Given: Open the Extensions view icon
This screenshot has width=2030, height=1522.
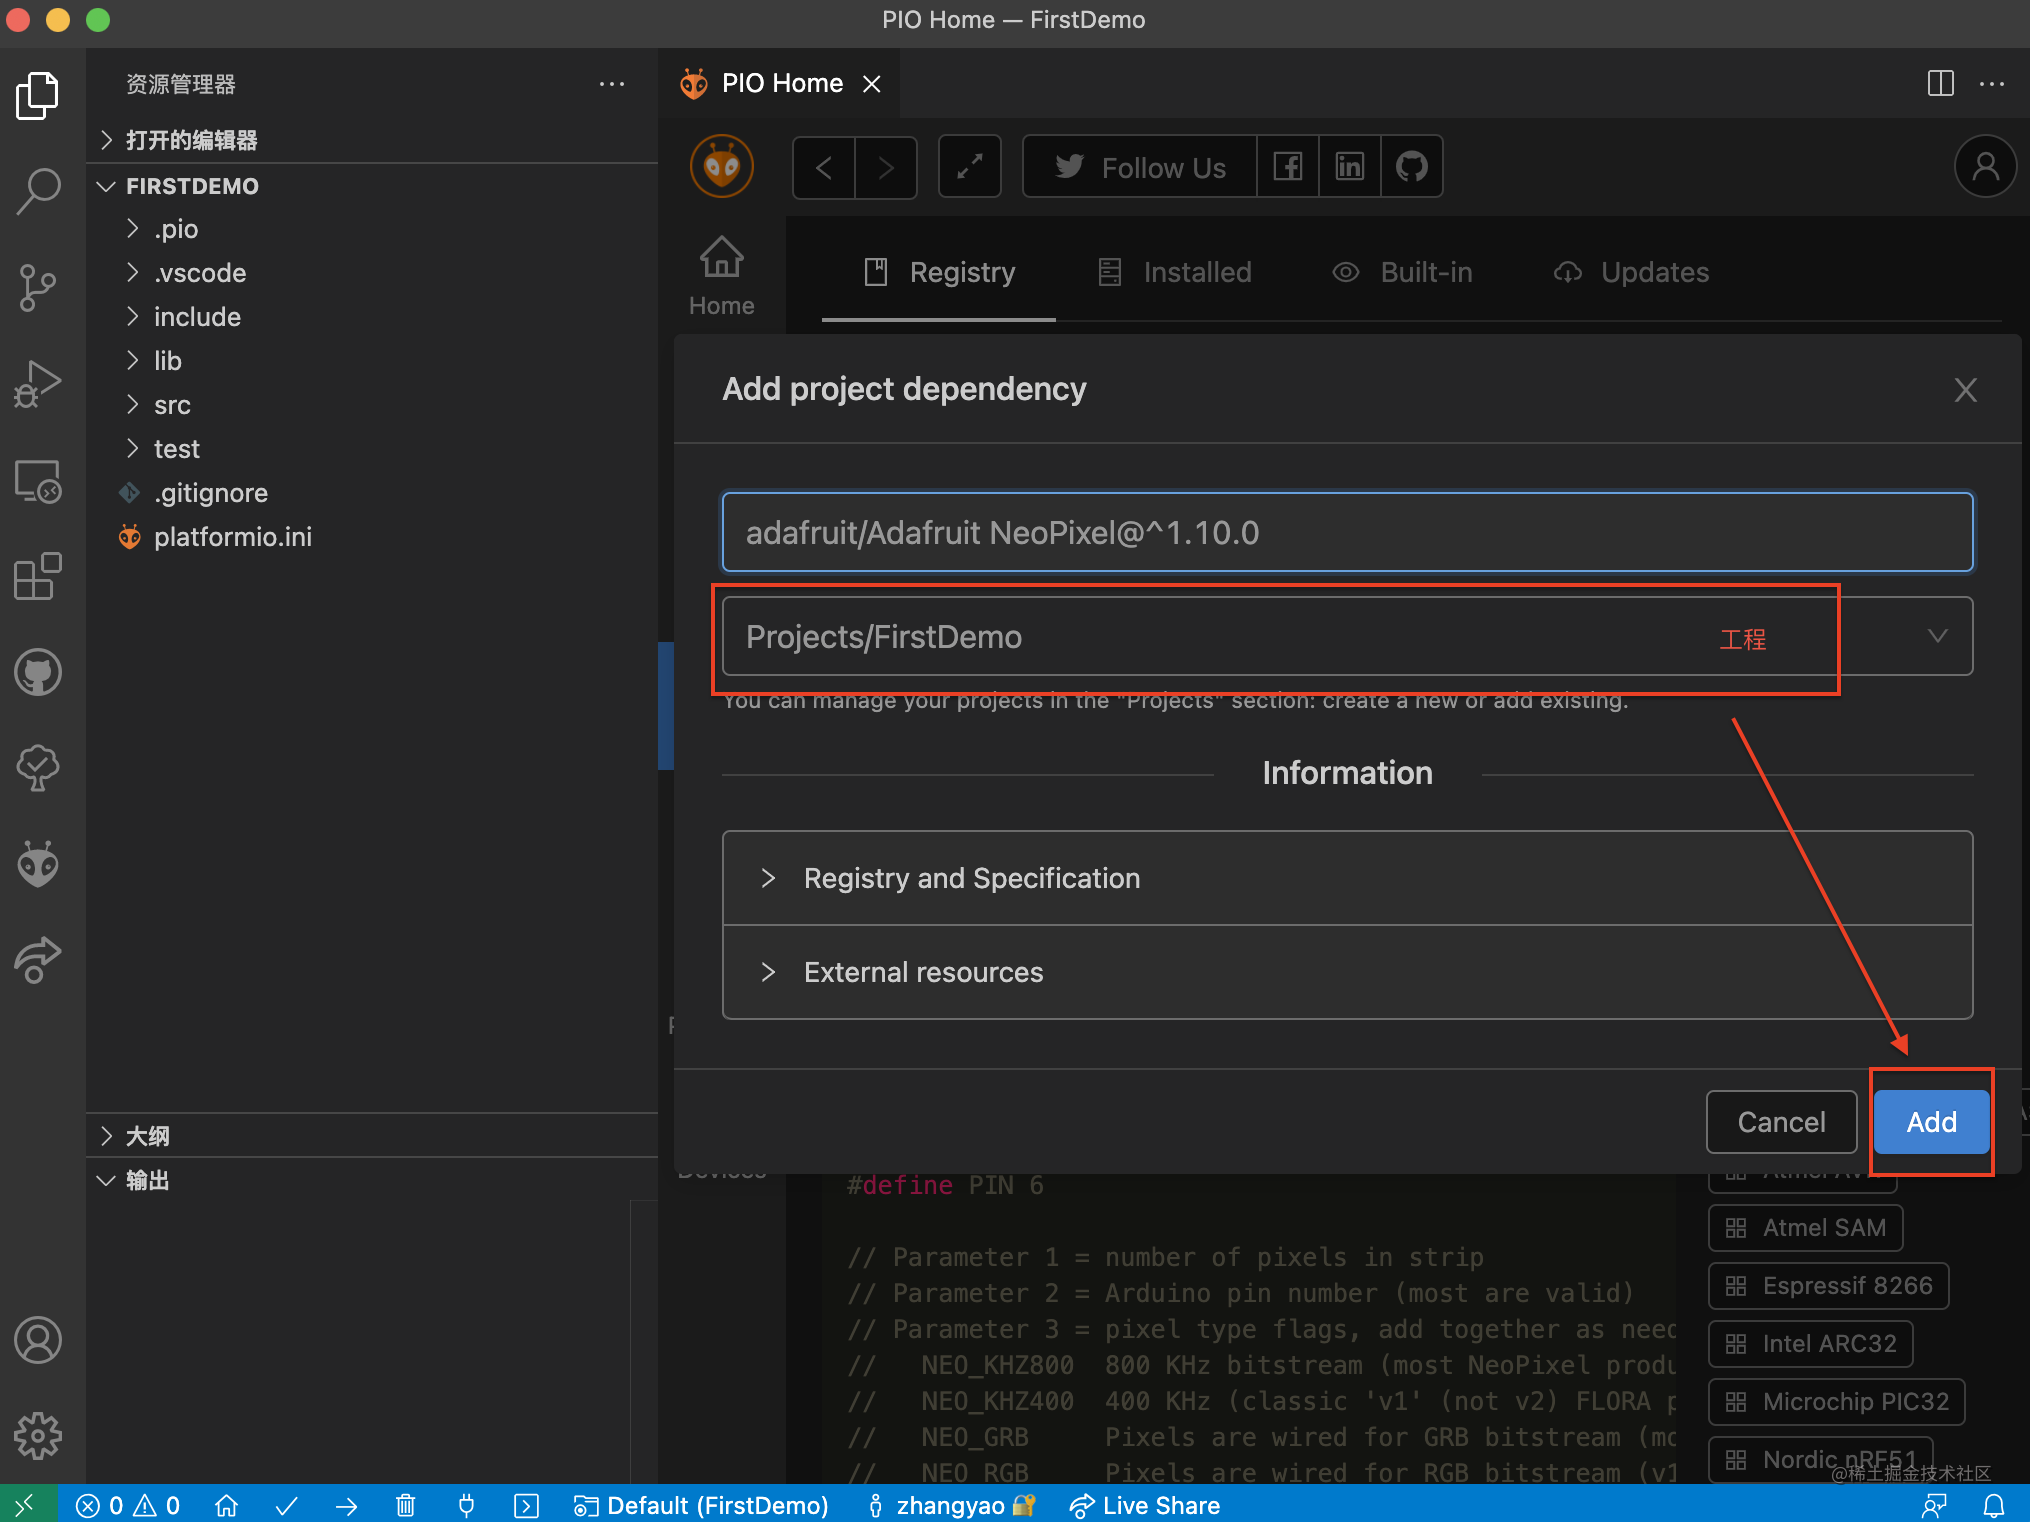Looking at the screenshot, I should (38, 577).
